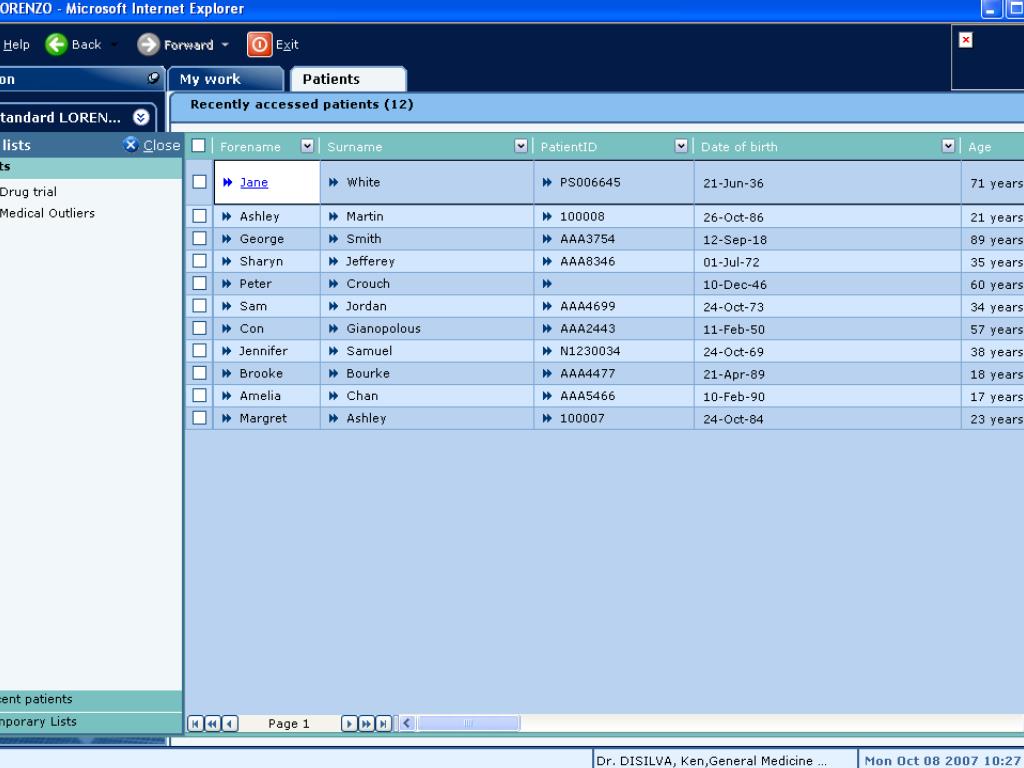Click PatientID value N1230034
The height and width of the screenshot is (768, 1024).
(x=590, y=351)
